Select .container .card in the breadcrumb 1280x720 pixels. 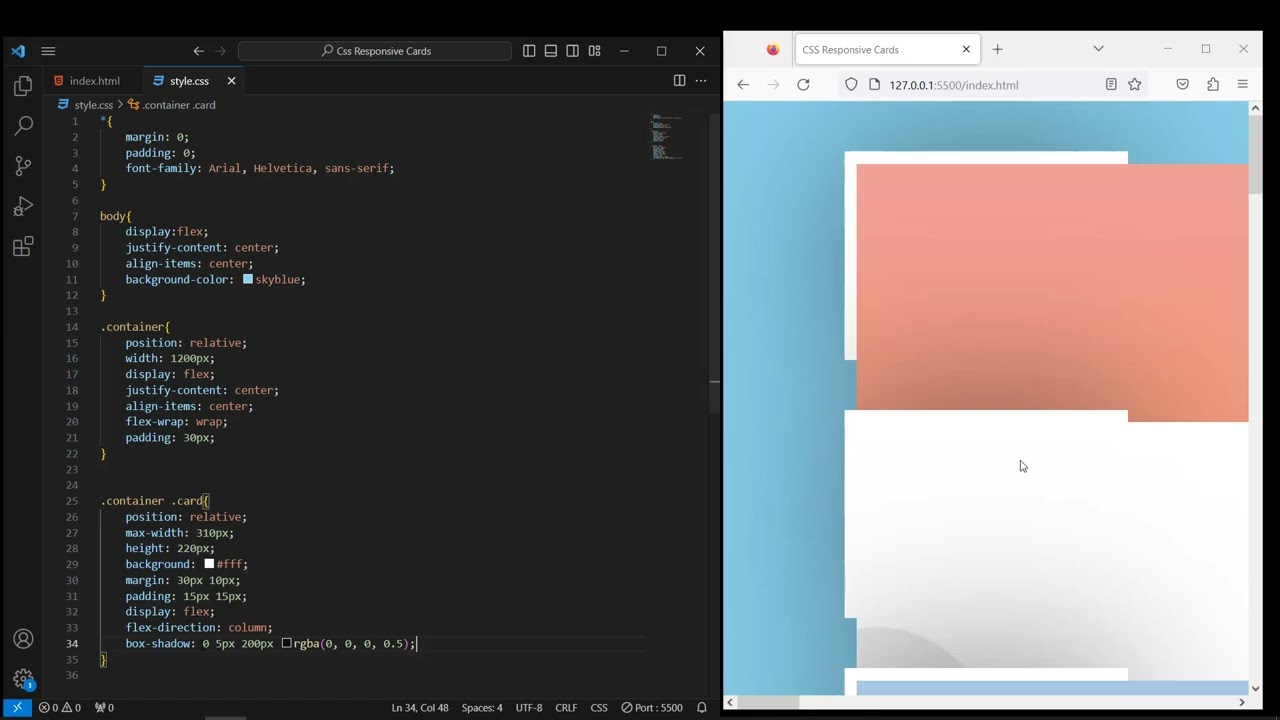178,105
